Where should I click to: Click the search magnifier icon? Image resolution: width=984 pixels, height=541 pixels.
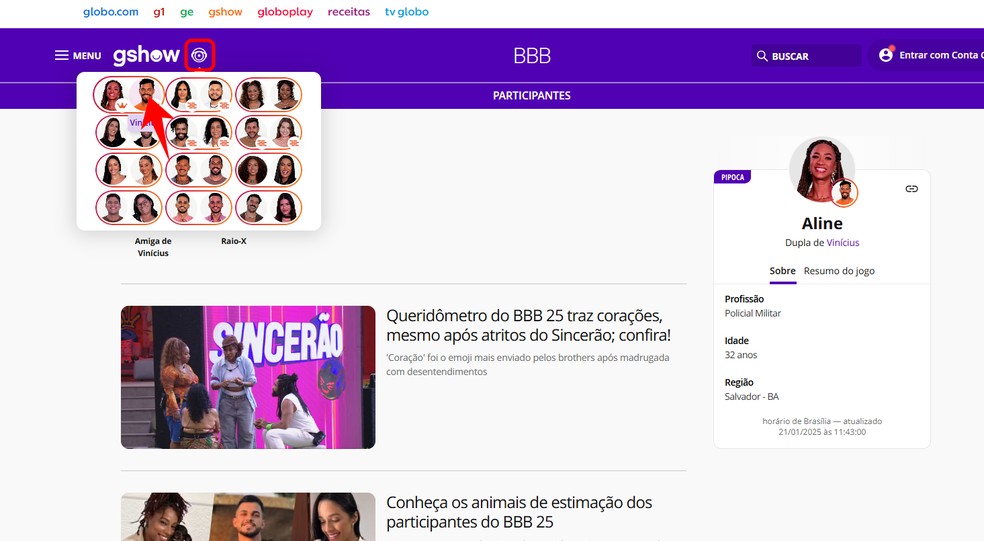(762, 56)
